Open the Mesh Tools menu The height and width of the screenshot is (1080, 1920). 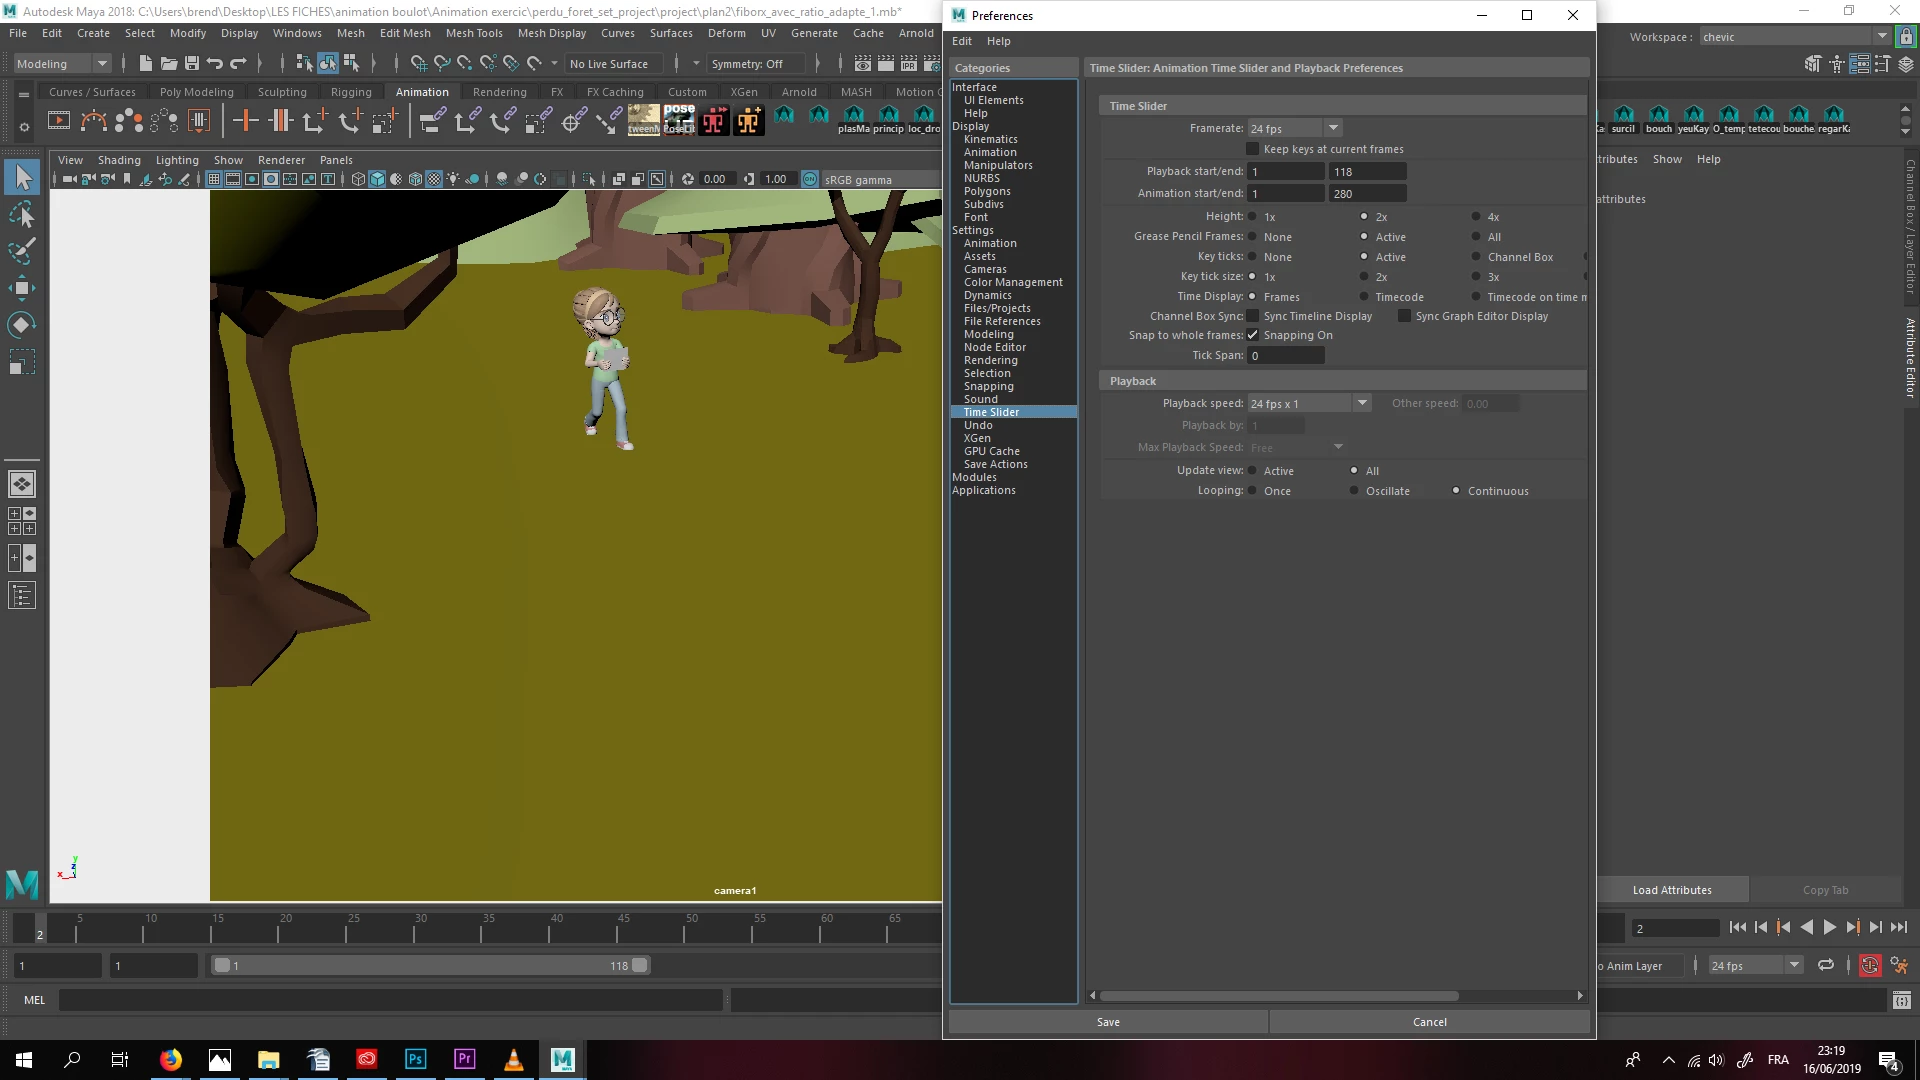[474, 33]
